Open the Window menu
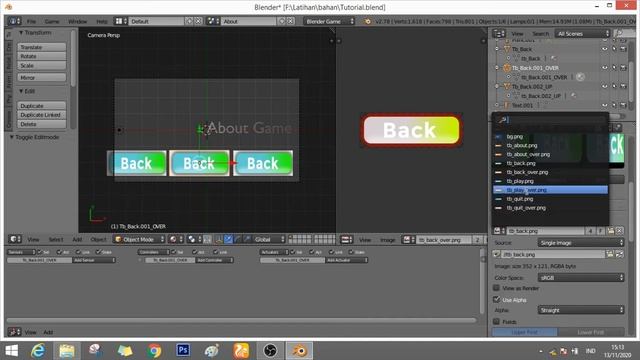 [x=78, y=21]
